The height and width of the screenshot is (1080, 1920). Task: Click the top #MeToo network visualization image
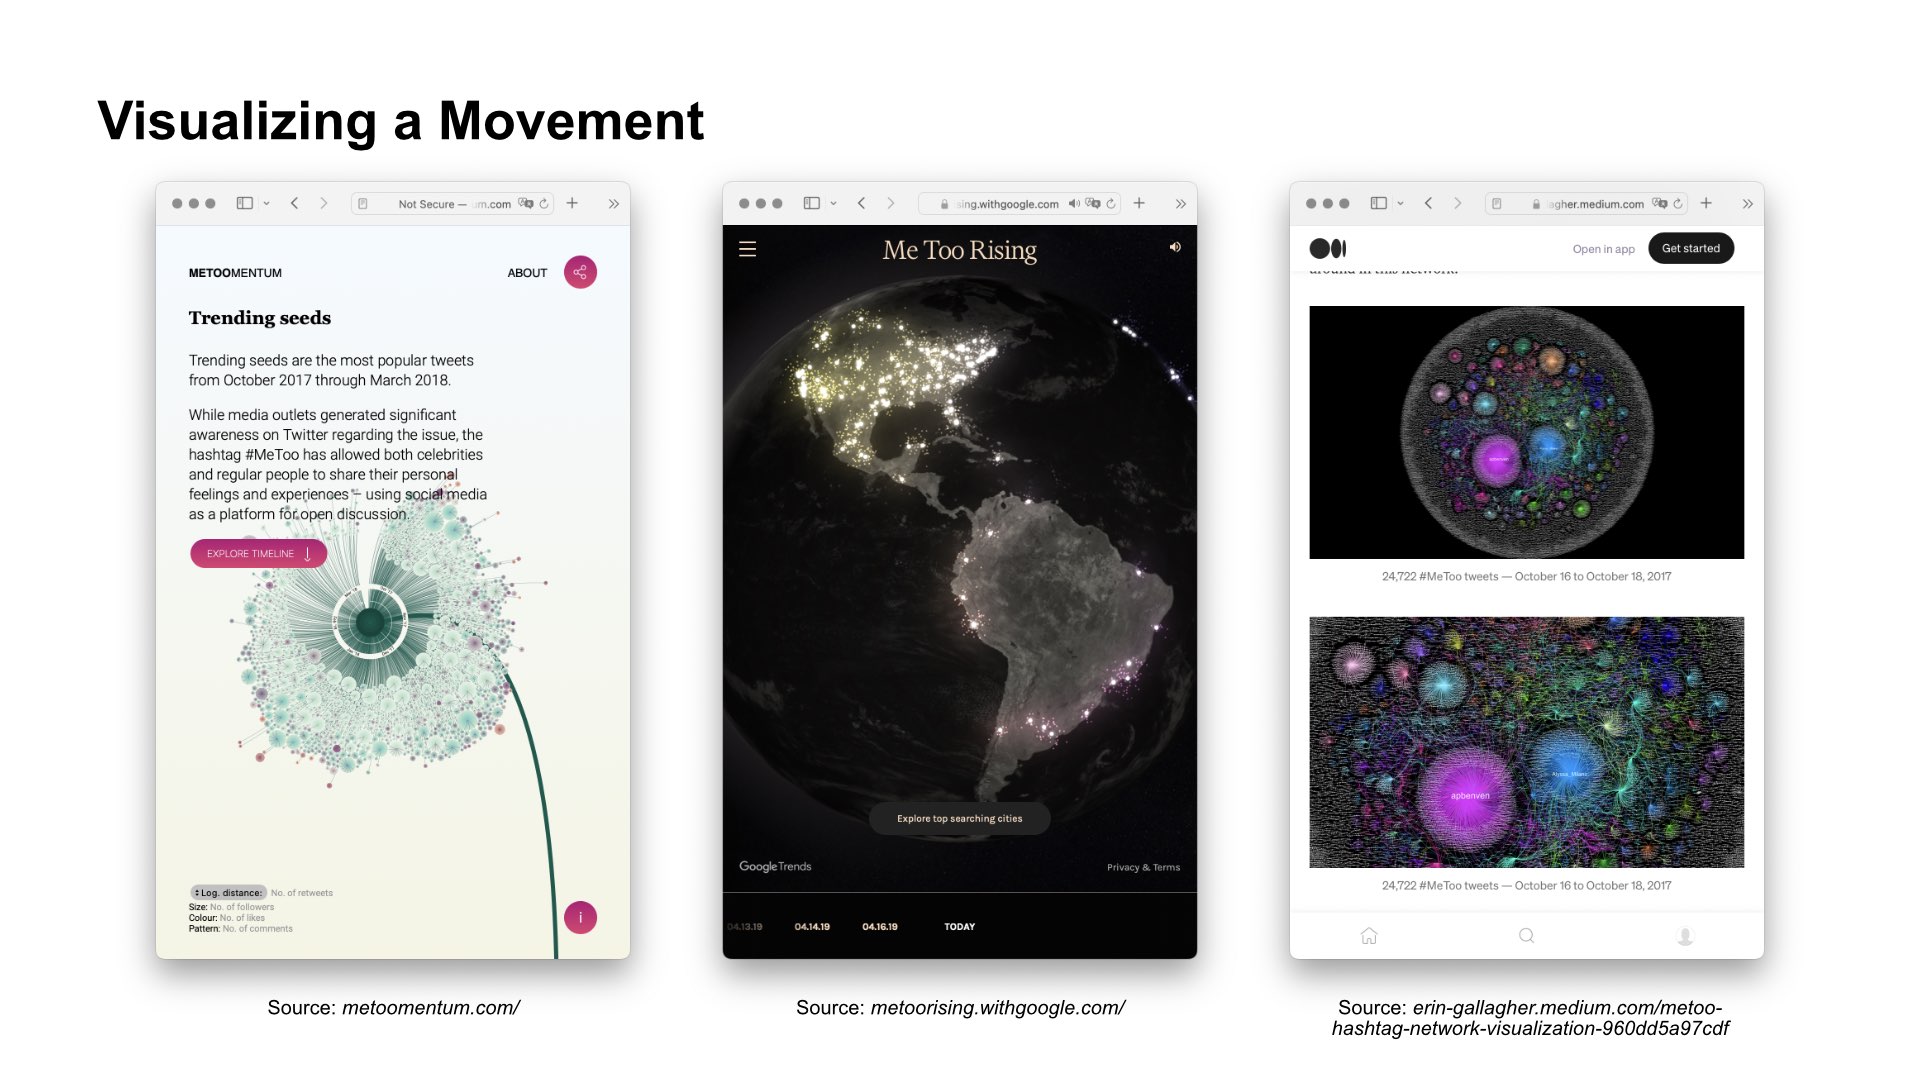click(1526, 432)
